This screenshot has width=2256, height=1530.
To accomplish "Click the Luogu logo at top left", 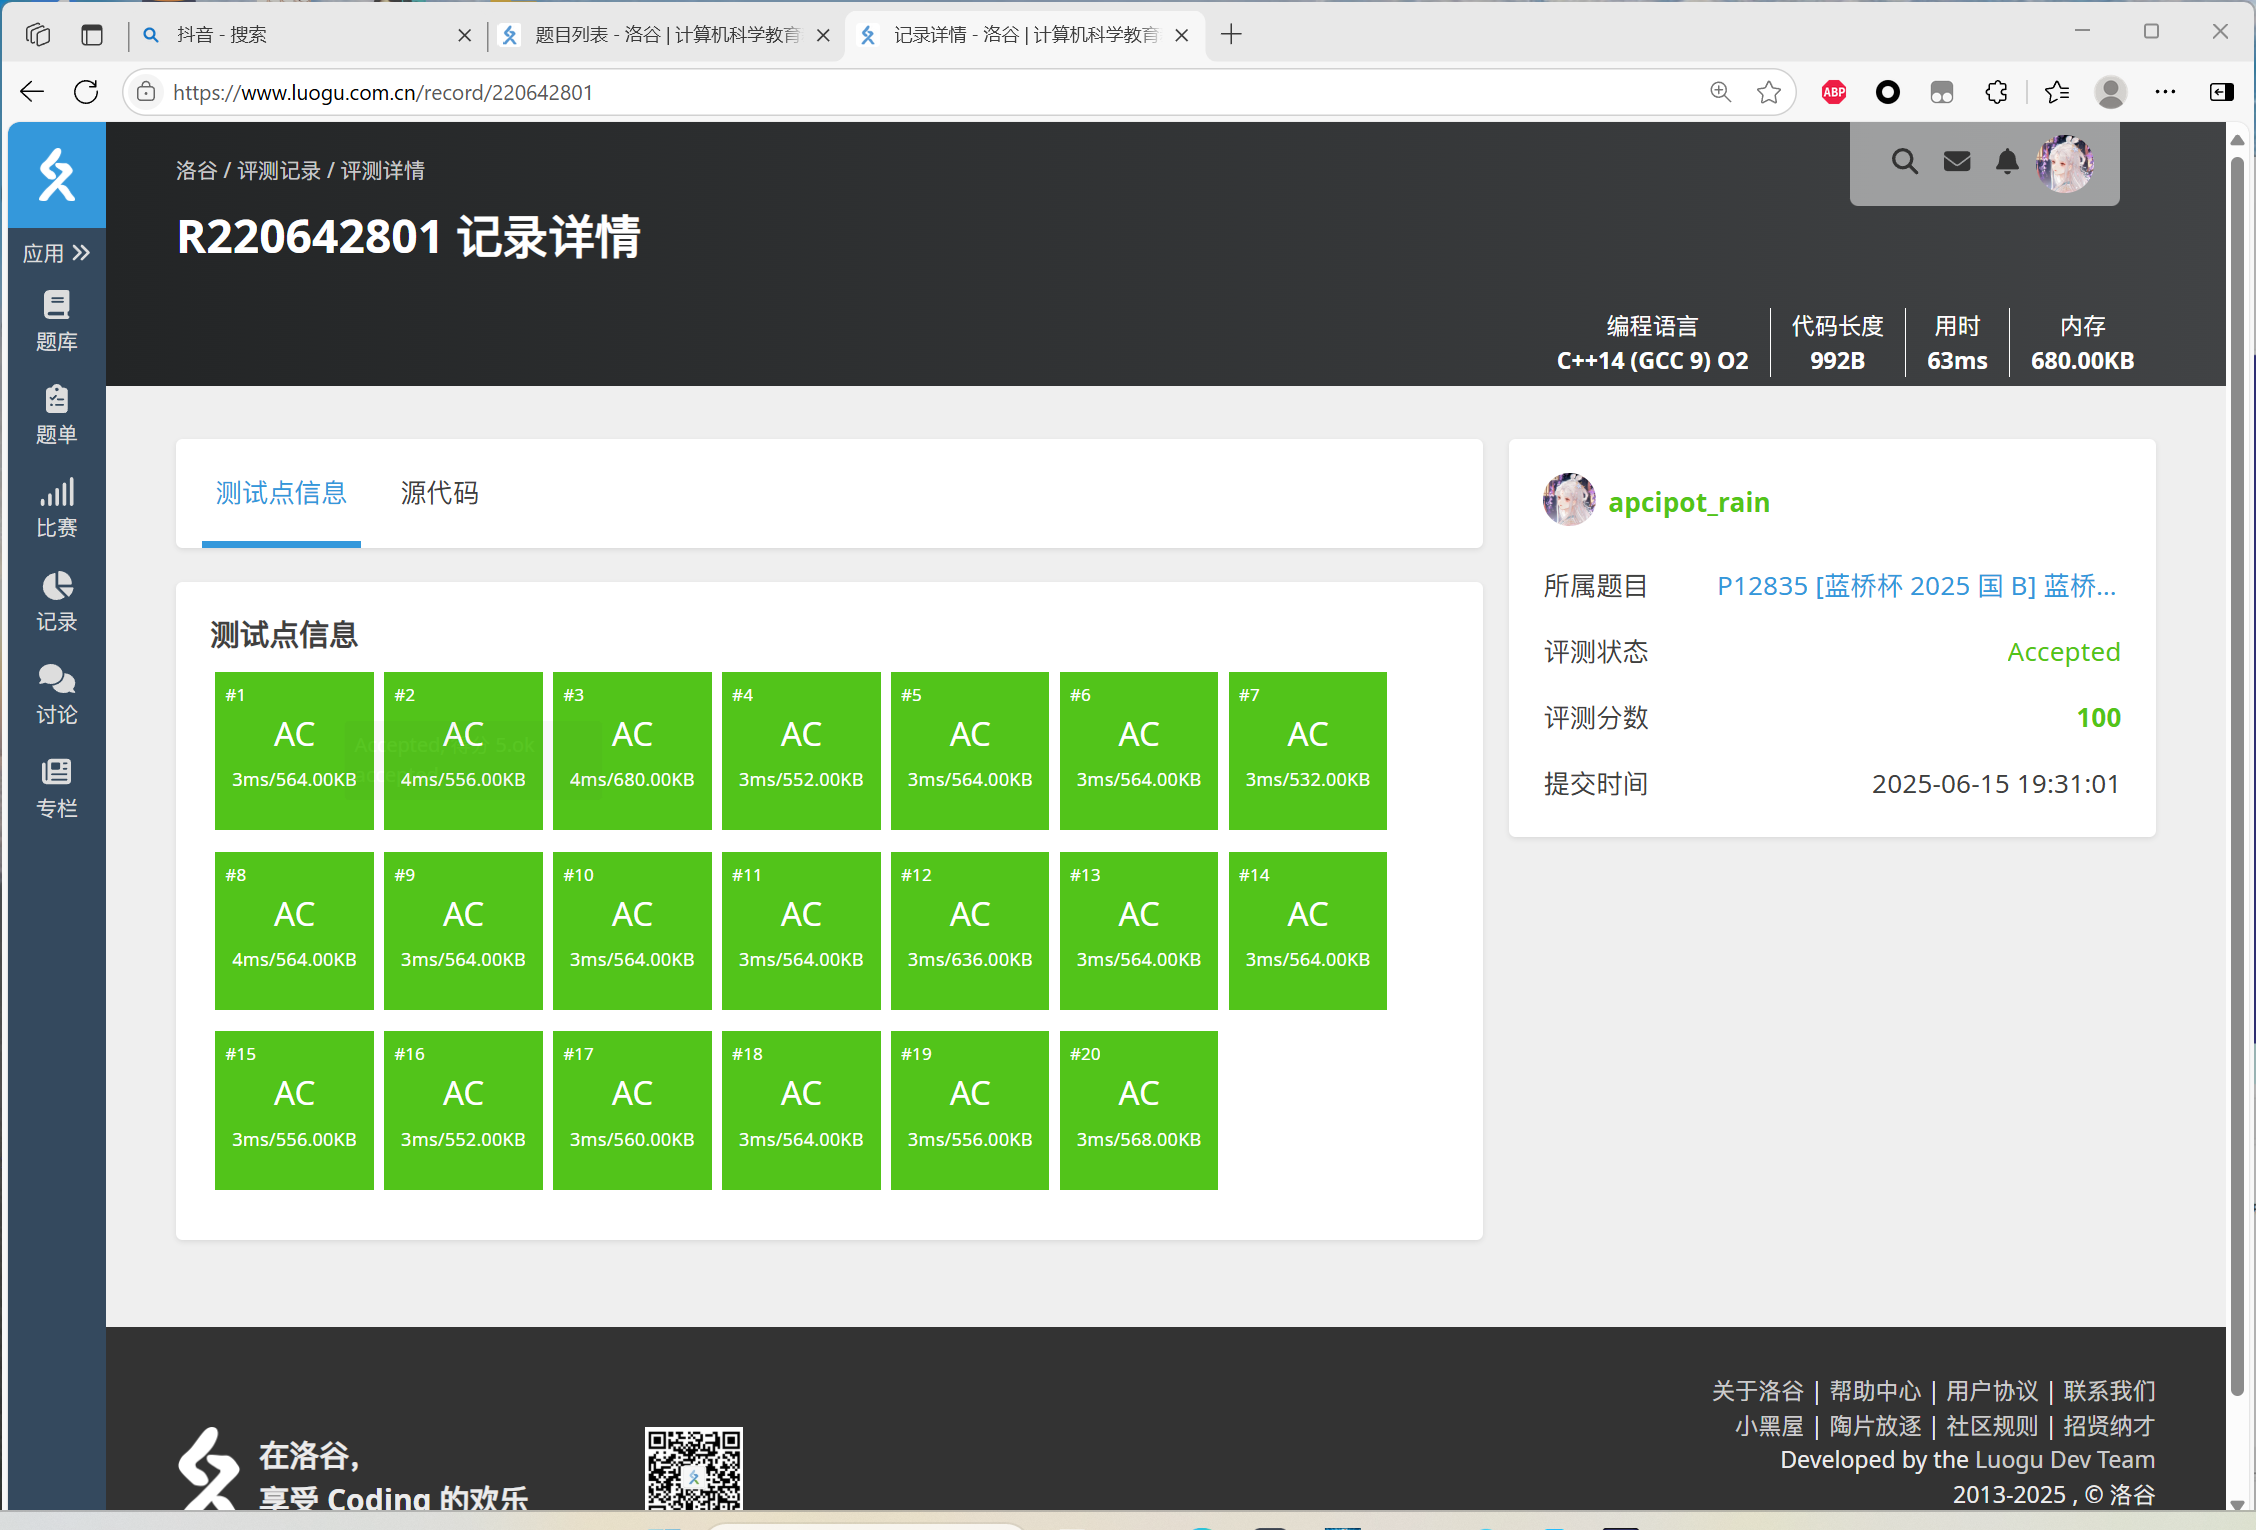I will click(56, 175).
